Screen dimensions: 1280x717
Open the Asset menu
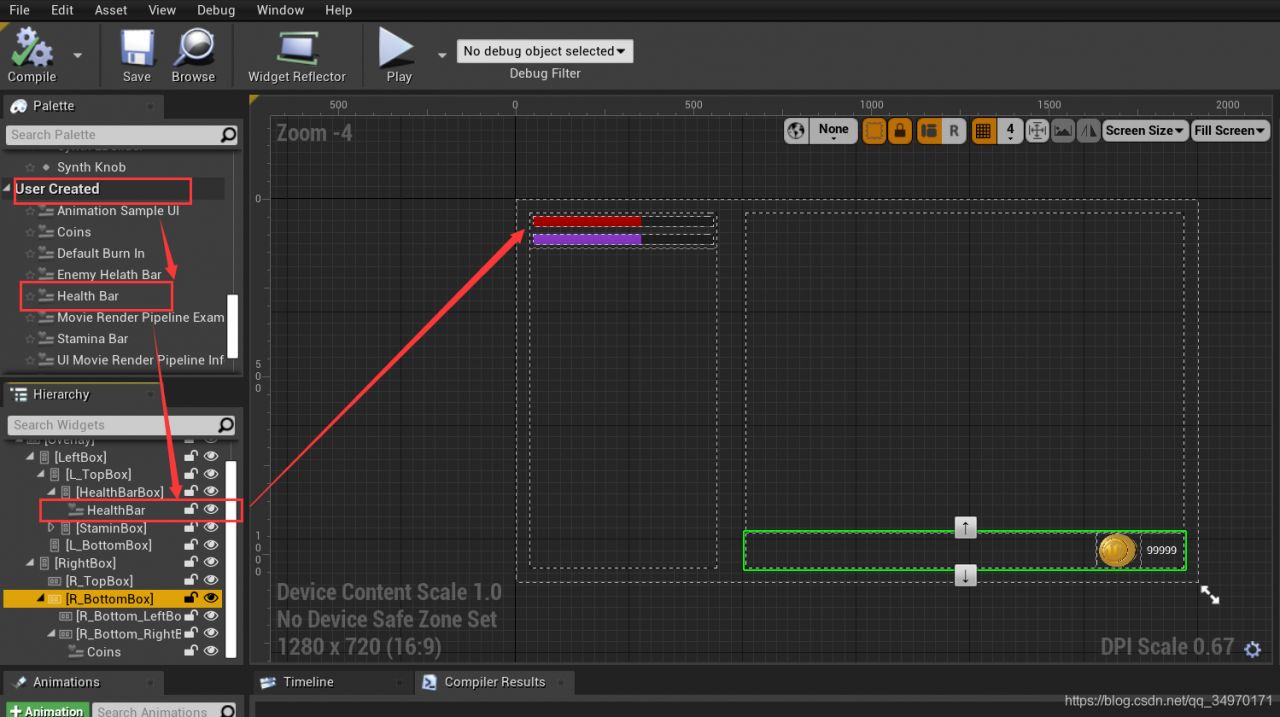click(111, 10)
